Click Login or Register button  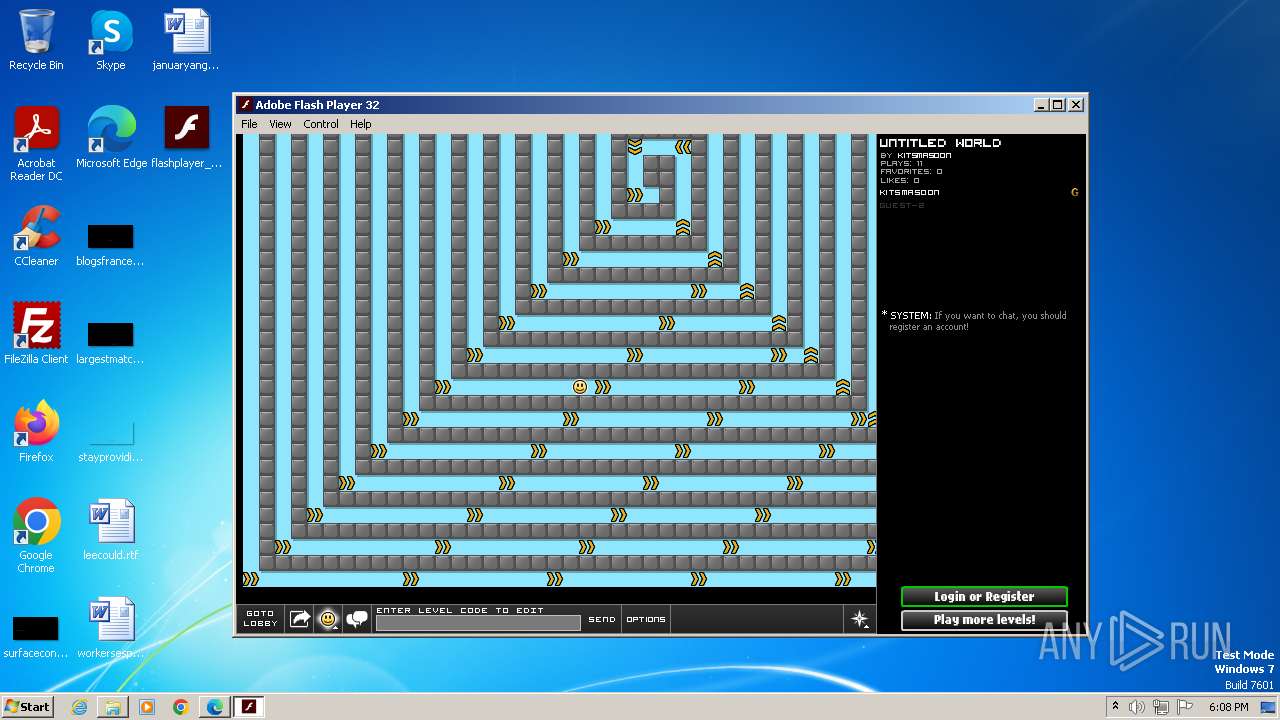point(984,597)
